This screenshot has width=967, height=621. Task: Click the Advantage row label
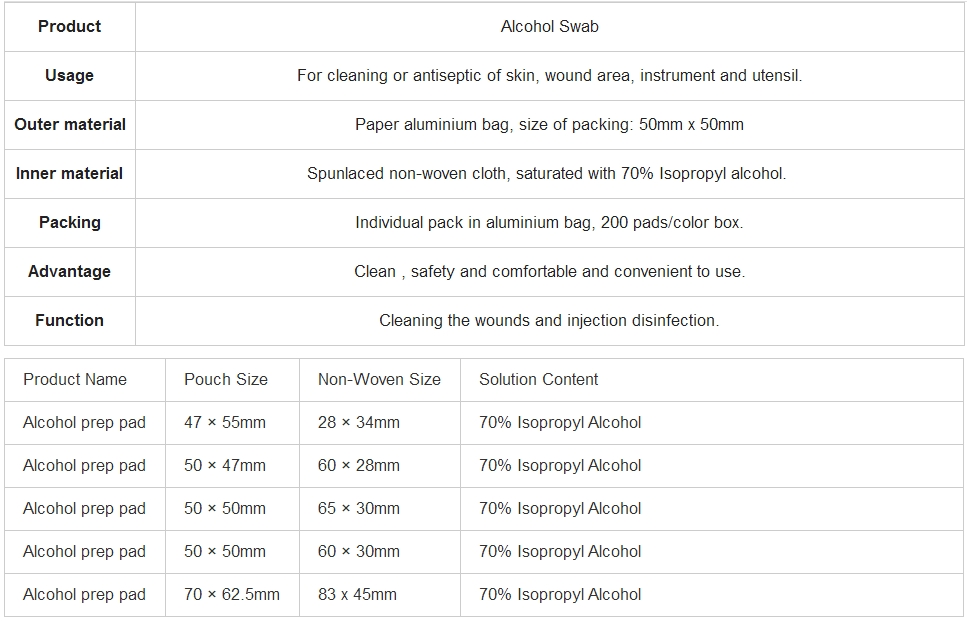69,271
